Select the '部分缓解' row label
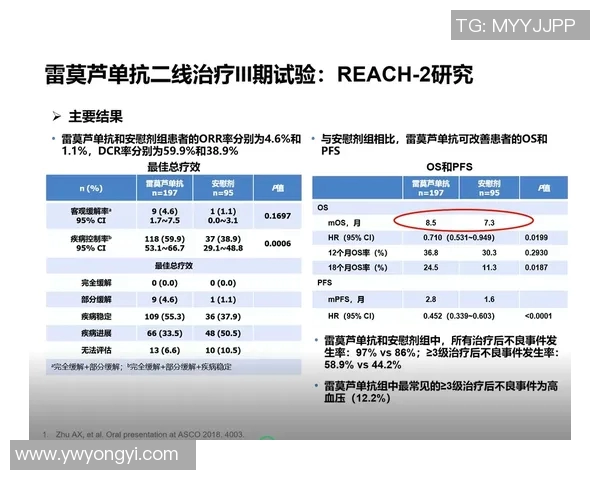600x480 pixels. (x=96, y=299)
